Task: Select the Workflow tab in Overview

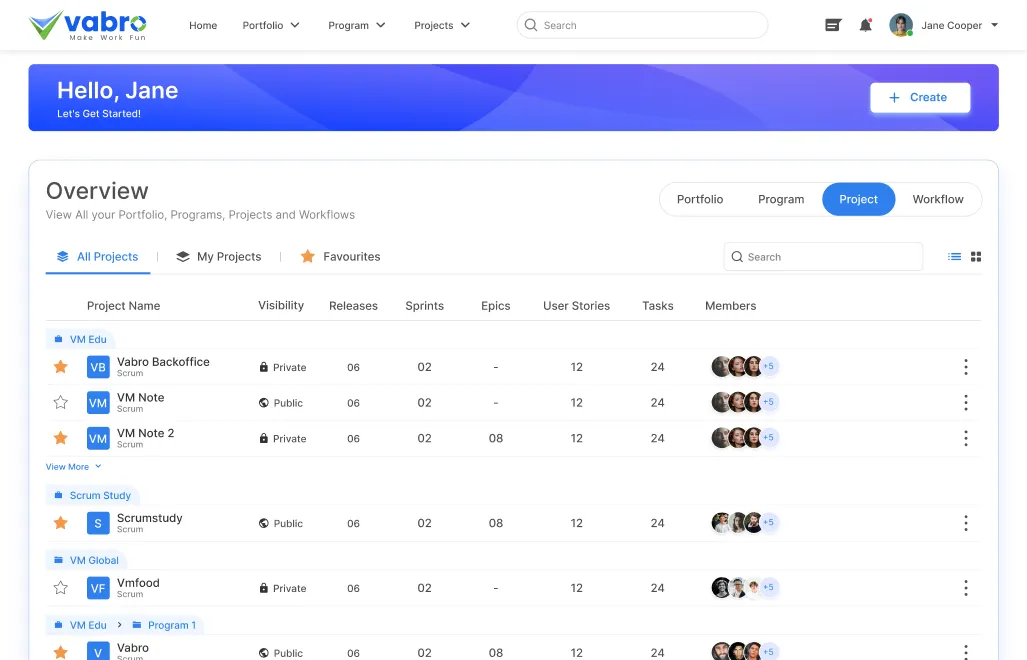Action: point(937,199)
